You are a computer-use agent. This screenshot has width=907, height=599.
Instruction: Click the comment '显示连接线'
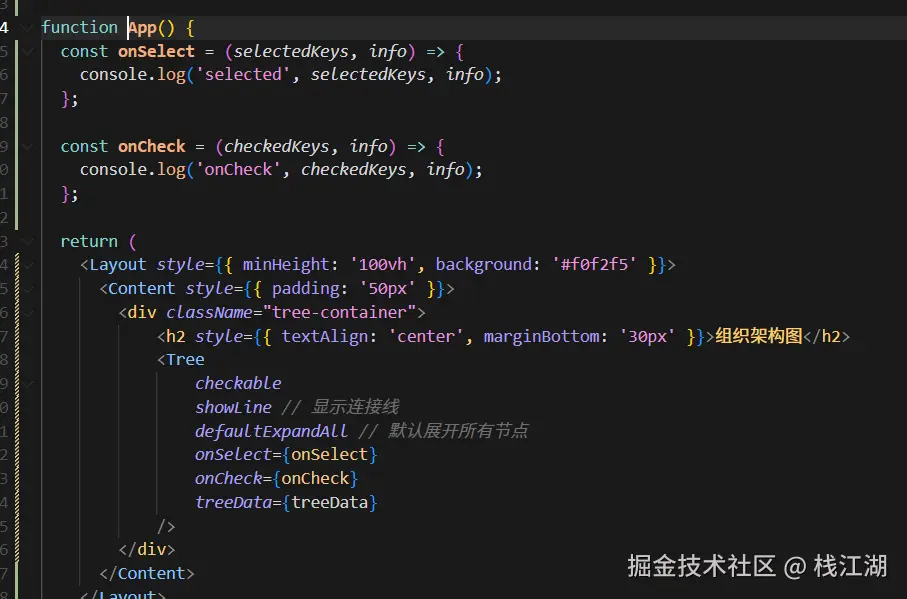tap(355, 406)
